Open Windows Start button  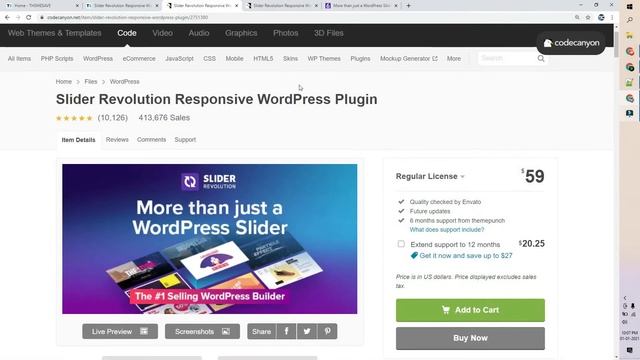629,7
